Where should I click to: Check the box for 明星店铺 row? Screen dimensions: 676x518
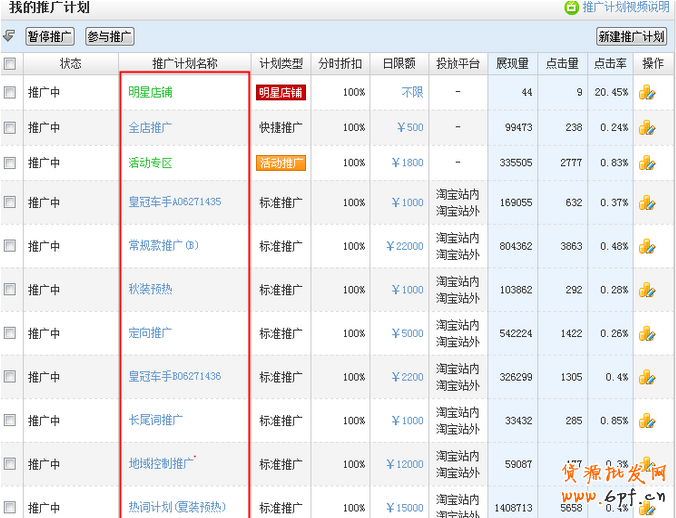click(x=9, y=92)
